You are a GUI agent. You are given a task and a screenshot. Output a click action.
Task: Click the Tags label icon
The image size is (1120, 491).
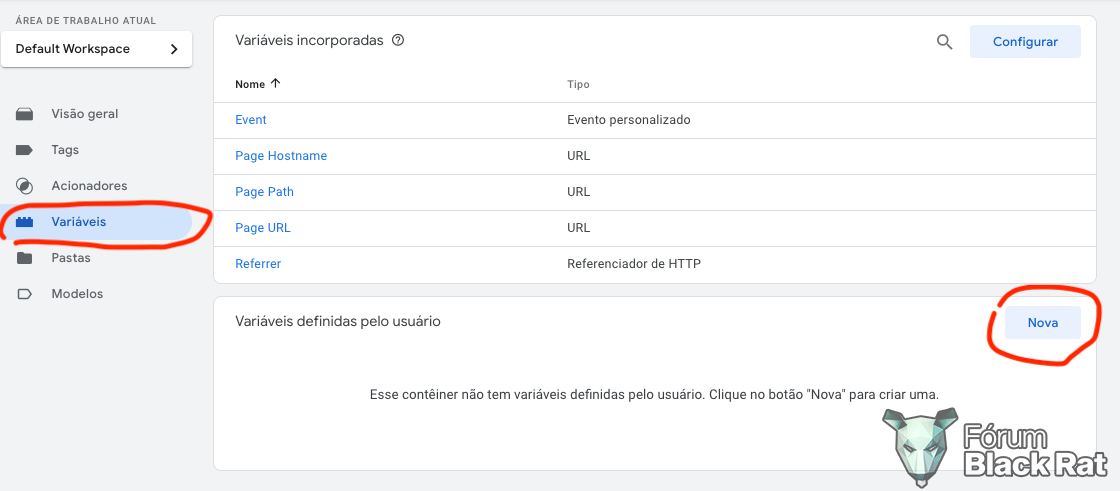25,150
